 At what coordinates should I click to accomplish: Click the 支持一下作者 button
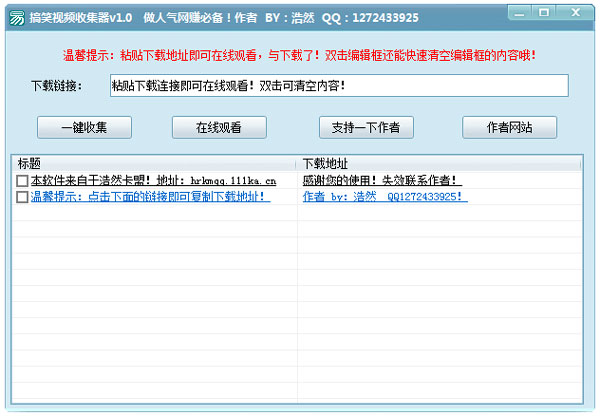coord(365,127)
